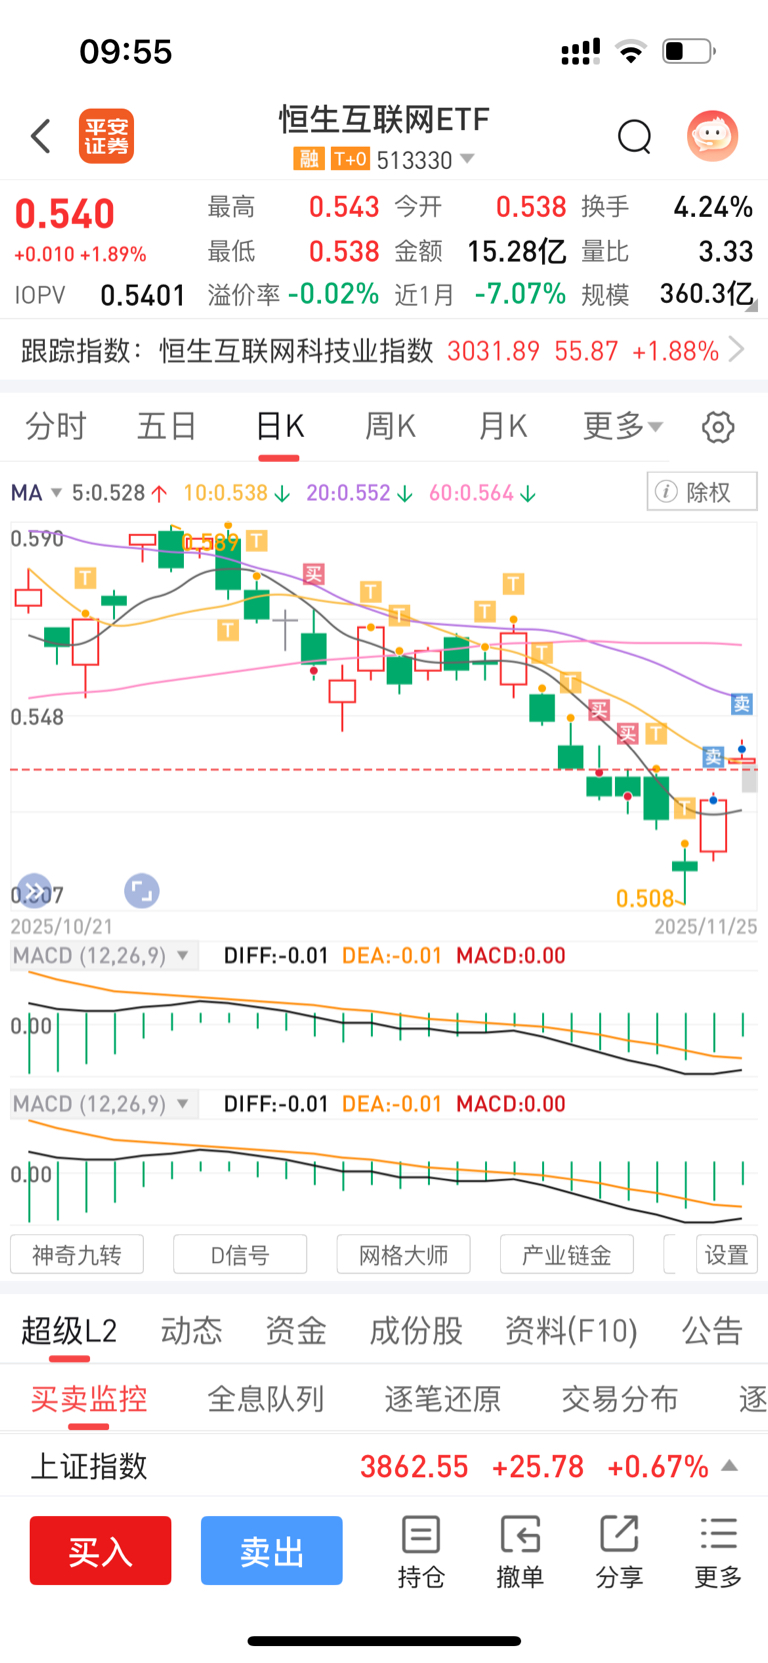768x1663 pixels.
Task: Tap the 10:0.538 MA10 value
Action: point(225,493)
